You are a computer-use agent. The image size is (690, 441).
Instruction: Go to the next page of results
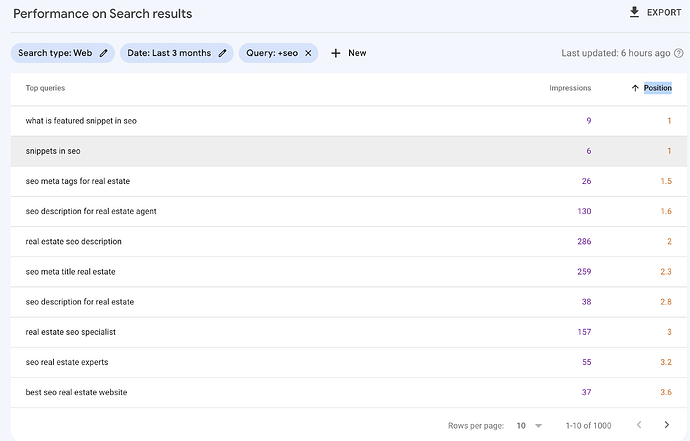[667, 425]
